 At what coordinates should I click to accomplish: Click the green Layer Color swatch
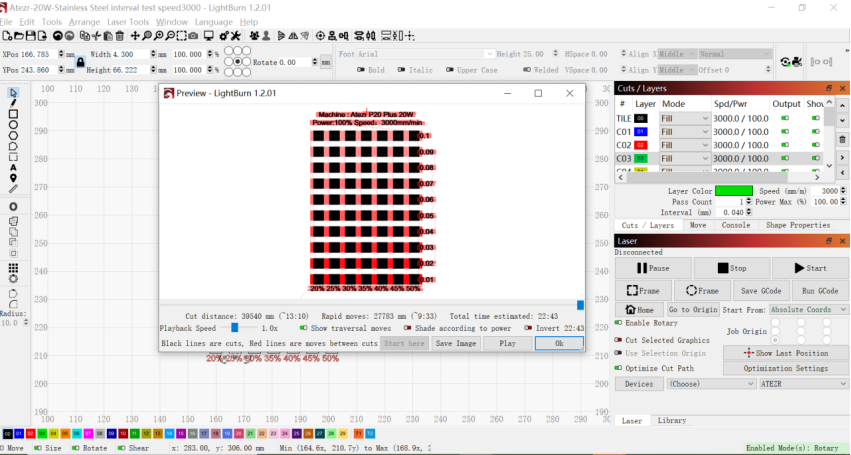click(x=733, y=190)
